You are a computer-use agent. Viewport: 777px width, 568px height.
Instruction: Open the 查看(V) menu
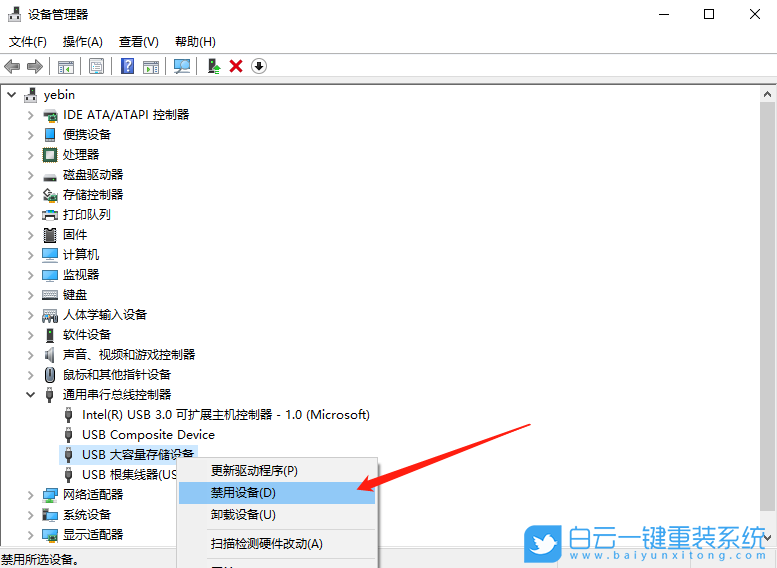[x=139, y=42]
